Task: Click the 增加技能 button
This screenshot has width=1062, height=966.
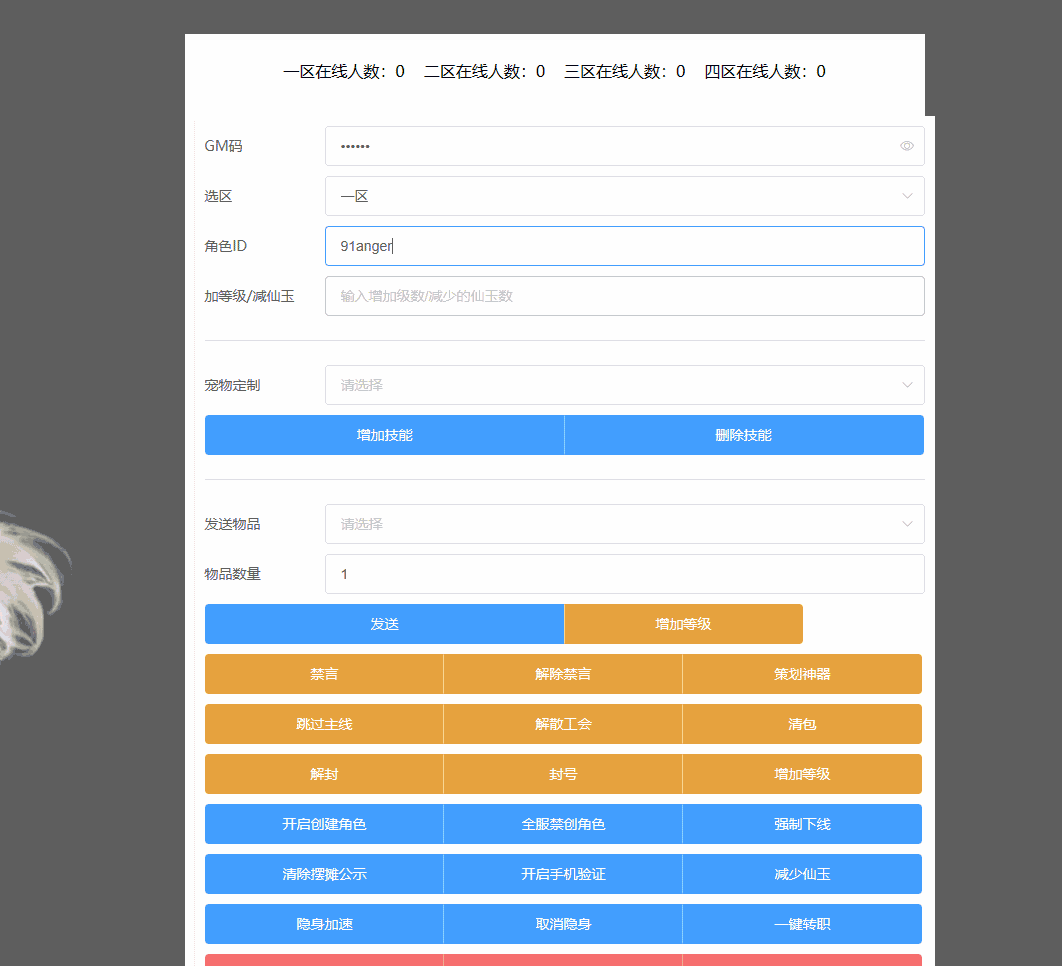Action: 384,435
